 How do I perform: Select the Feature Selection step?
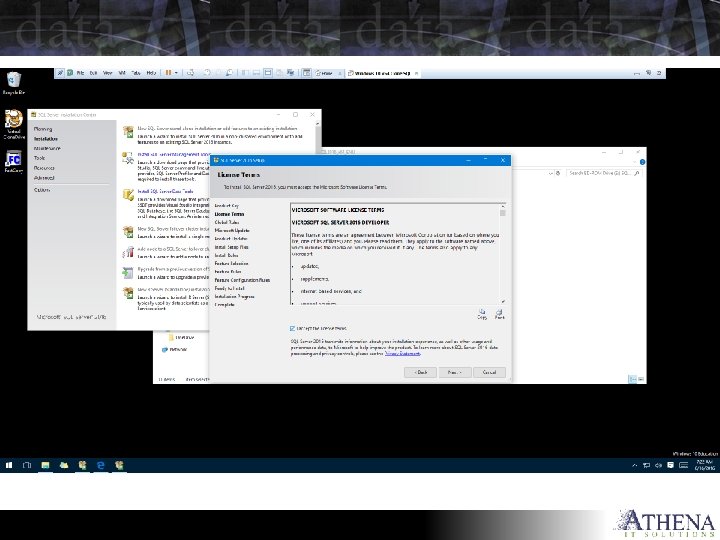pos(231,264)
